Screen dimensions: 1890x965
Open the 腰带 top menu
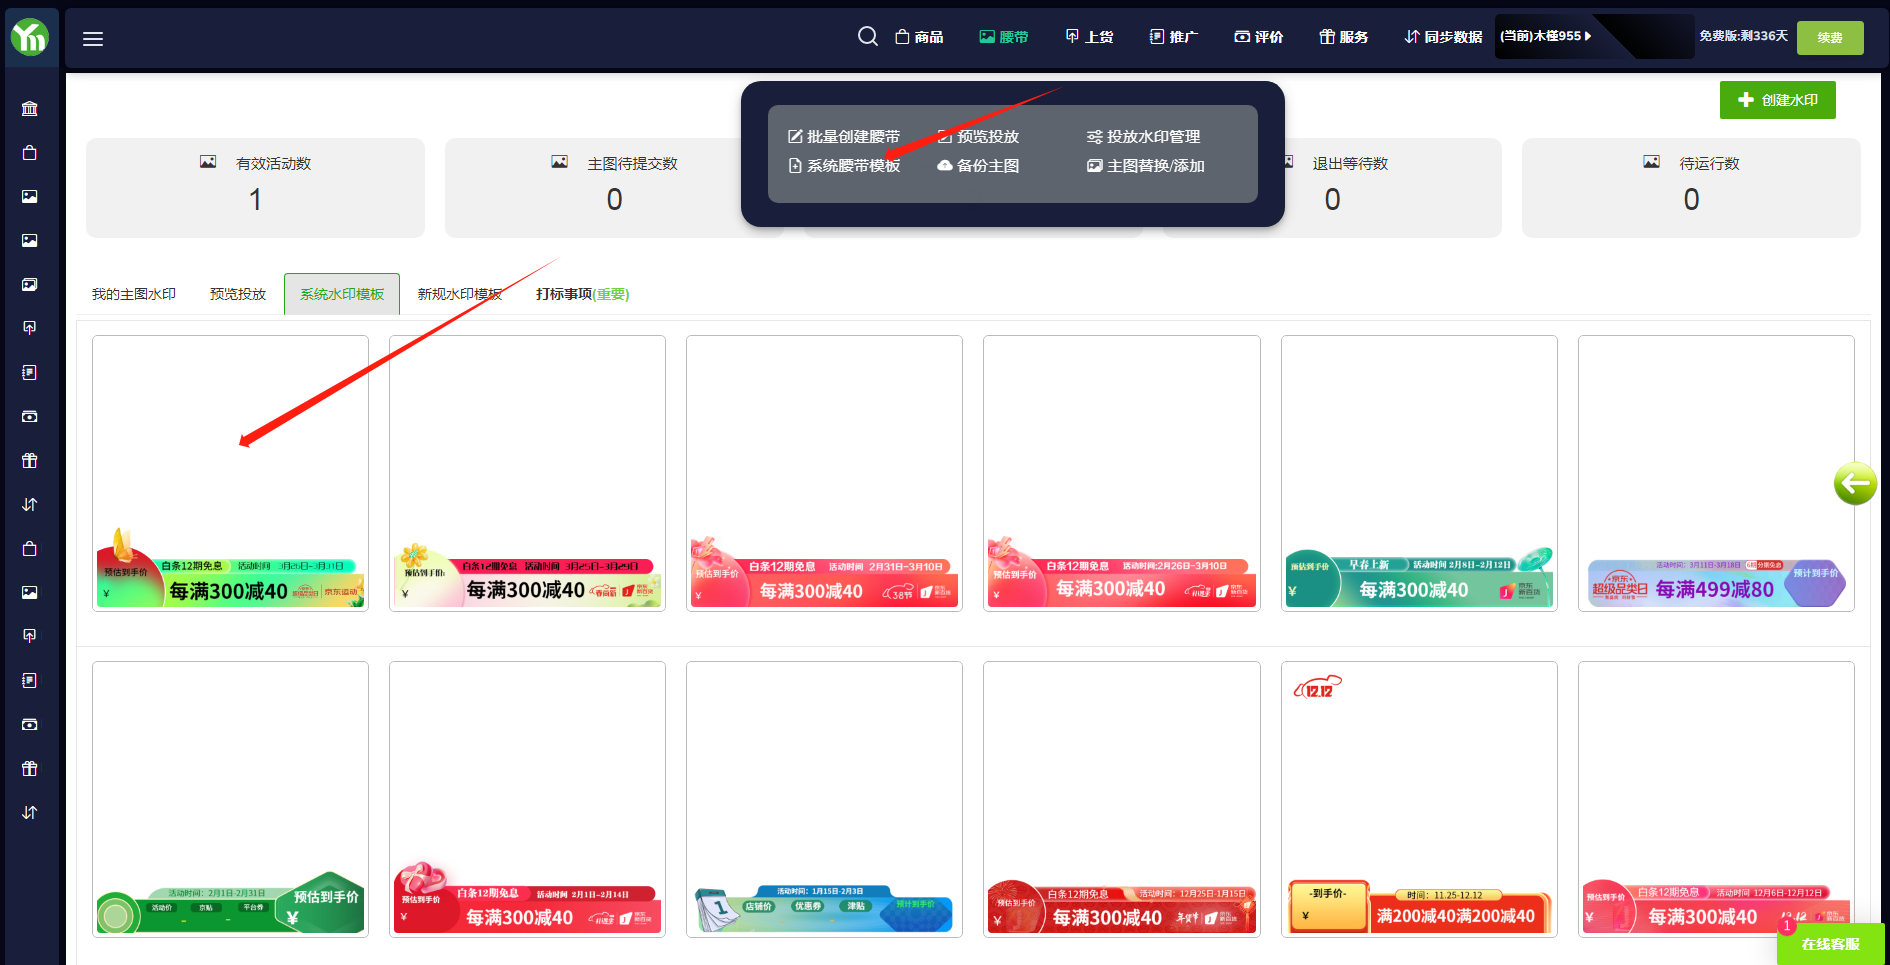1003,37
